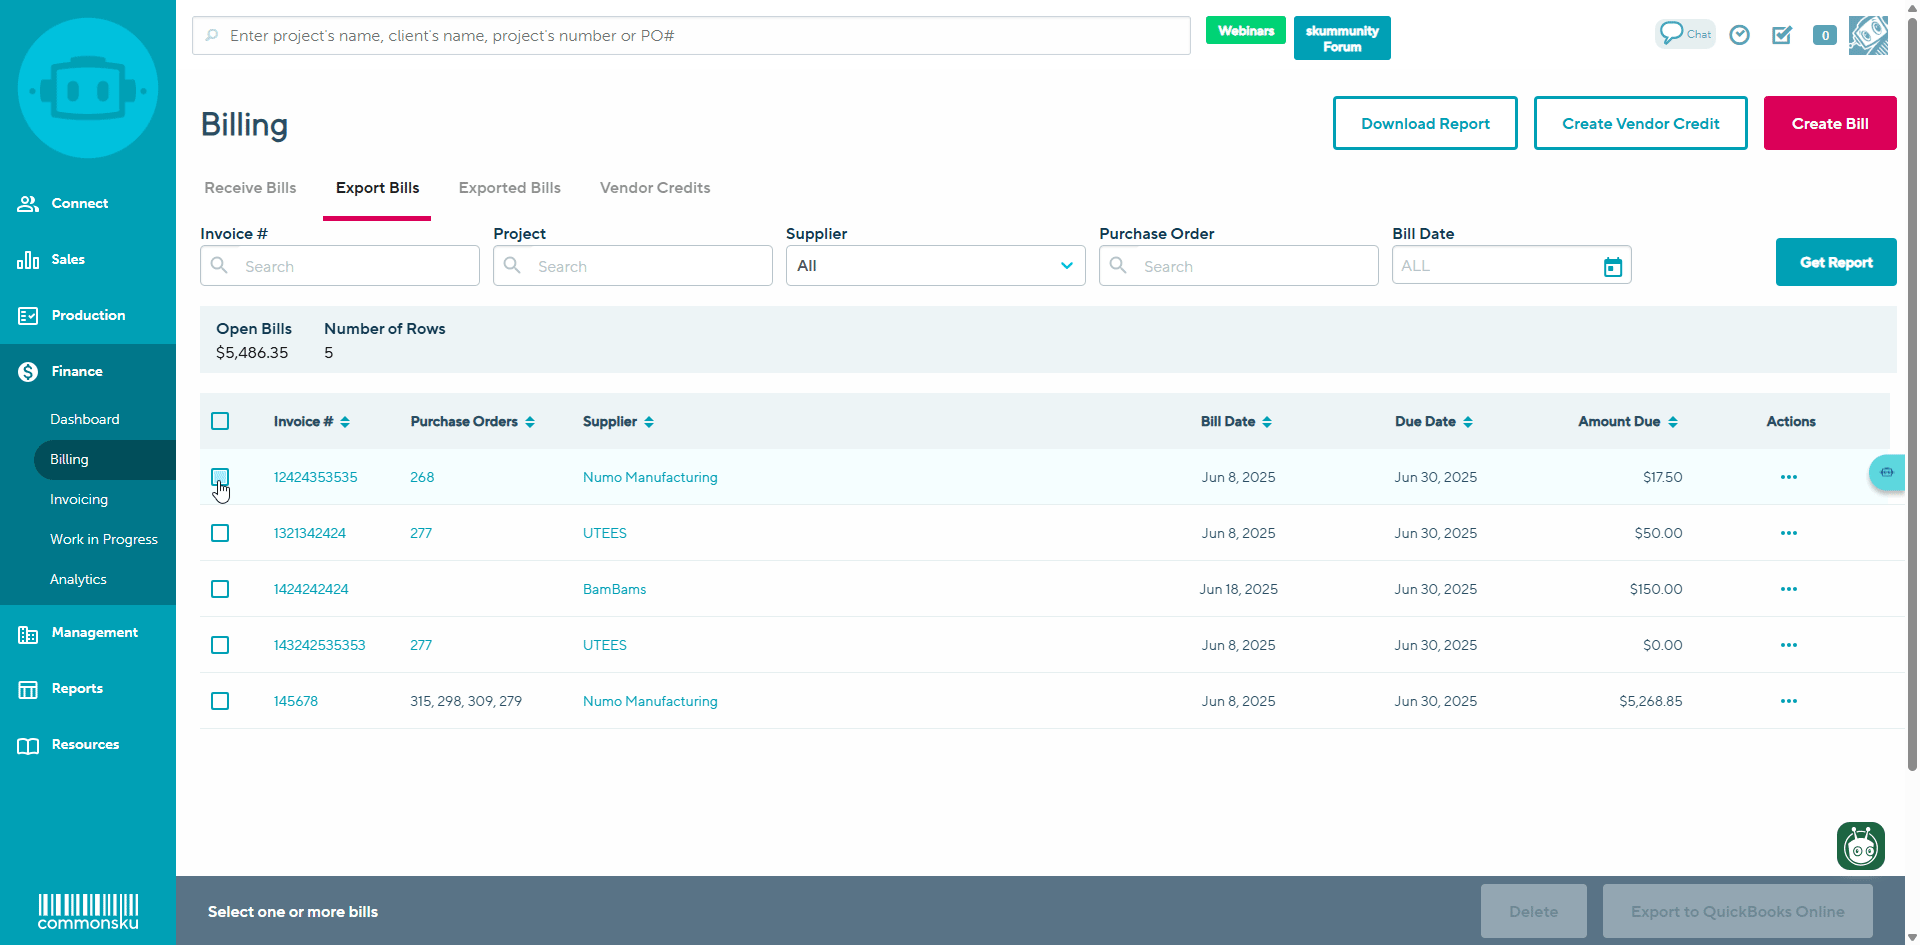Click the Bill Date calendar icon
The height and width of the screenshot is (945, 1920).
point(1612,267)
